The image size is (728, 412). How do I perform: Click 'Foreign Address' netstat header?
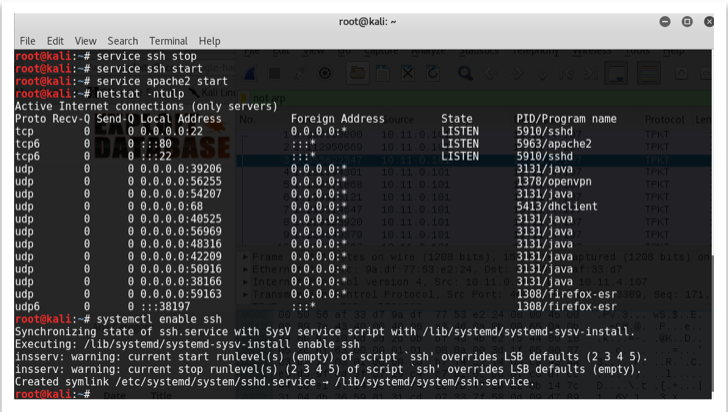pyautogui.click(x=338, y=119)
